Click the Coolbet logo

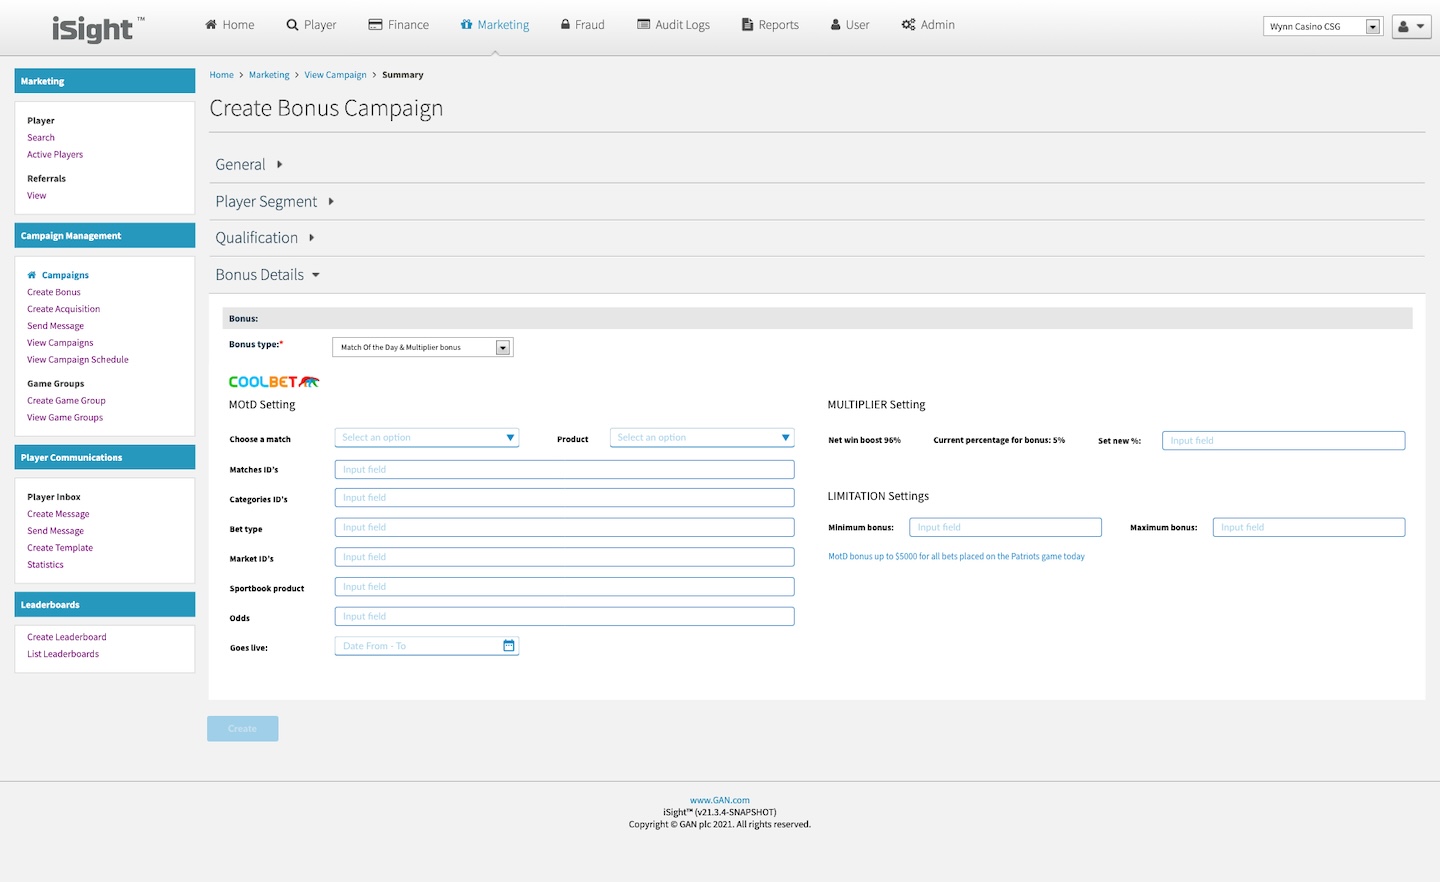[x=273, y=382]
